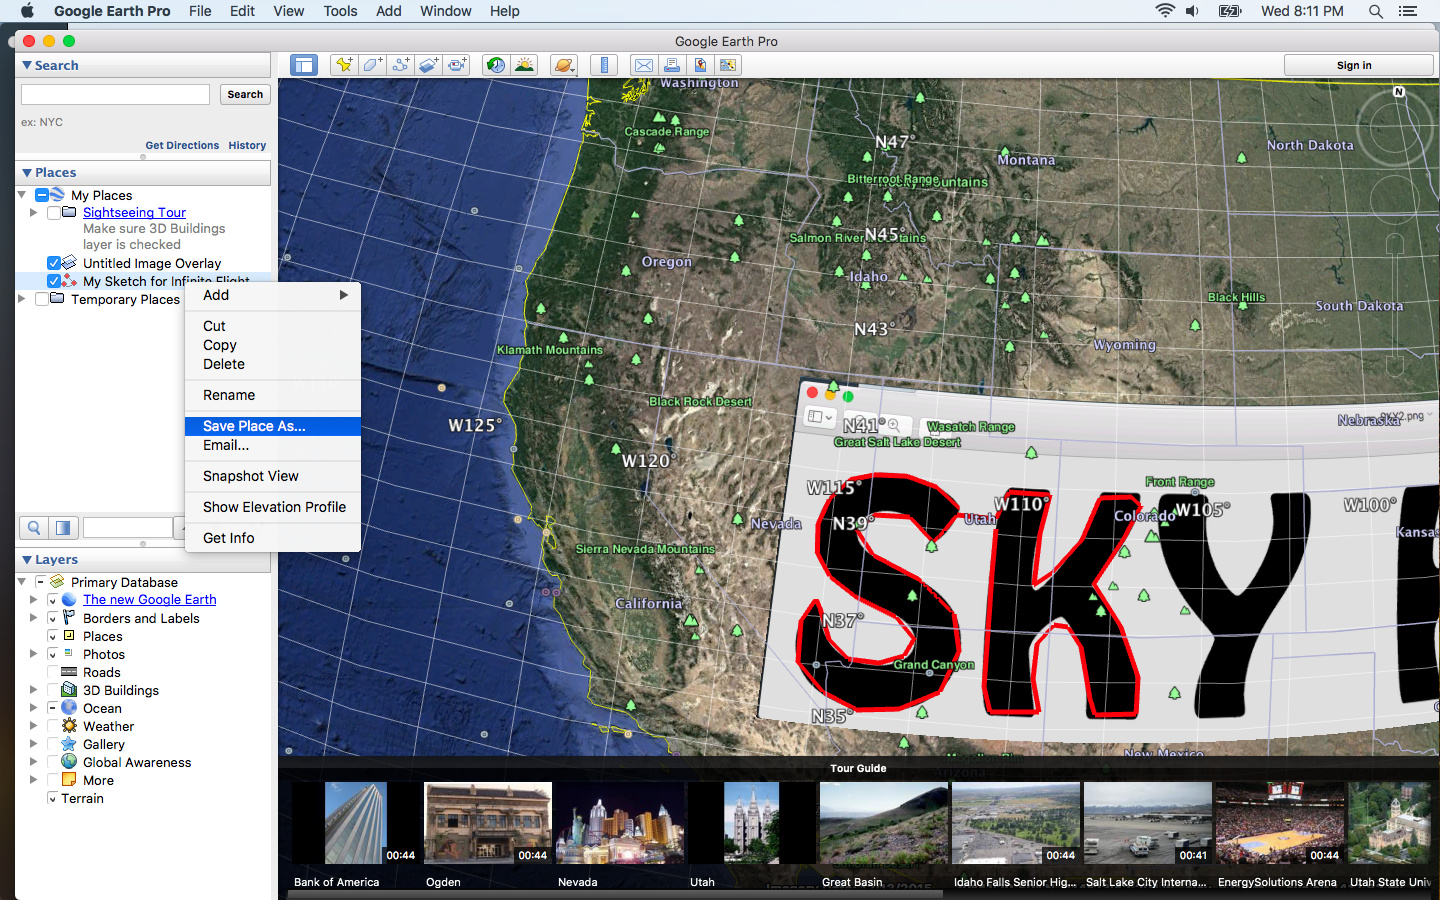Viewport: 1440px width, 900px height.
Task: Click the Print toolbar icon
Action: coord(672,65)
